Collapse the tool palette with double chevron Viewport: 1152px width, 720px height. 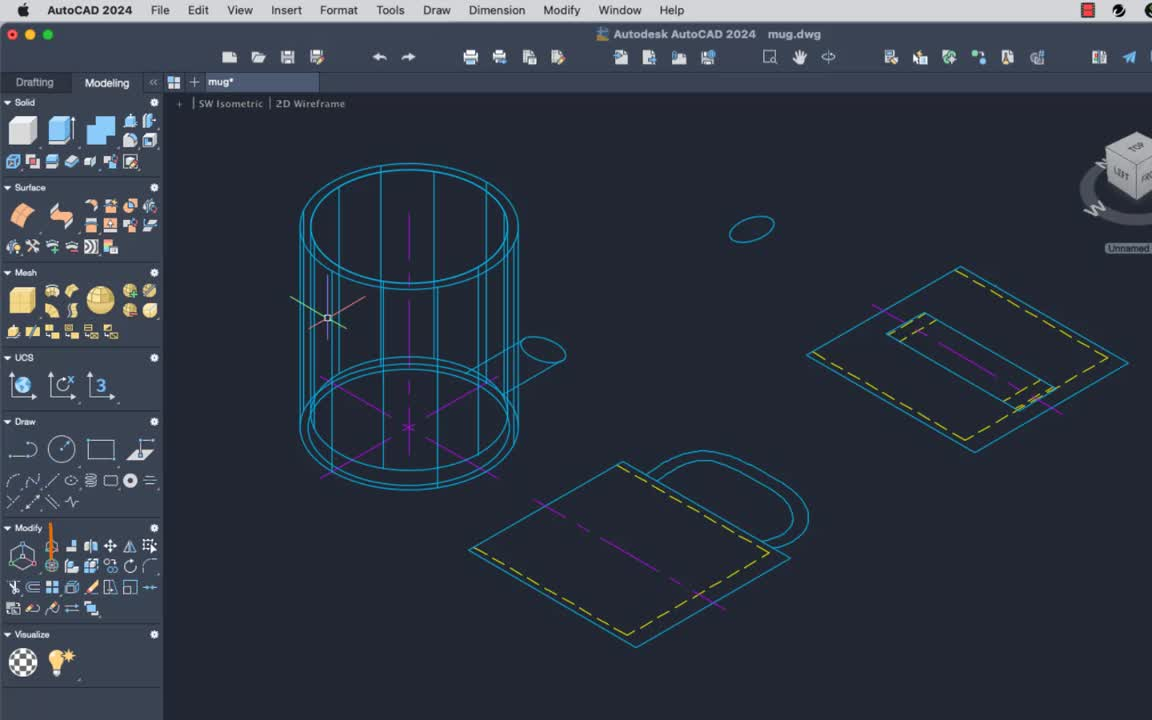[x=153, y=82]
